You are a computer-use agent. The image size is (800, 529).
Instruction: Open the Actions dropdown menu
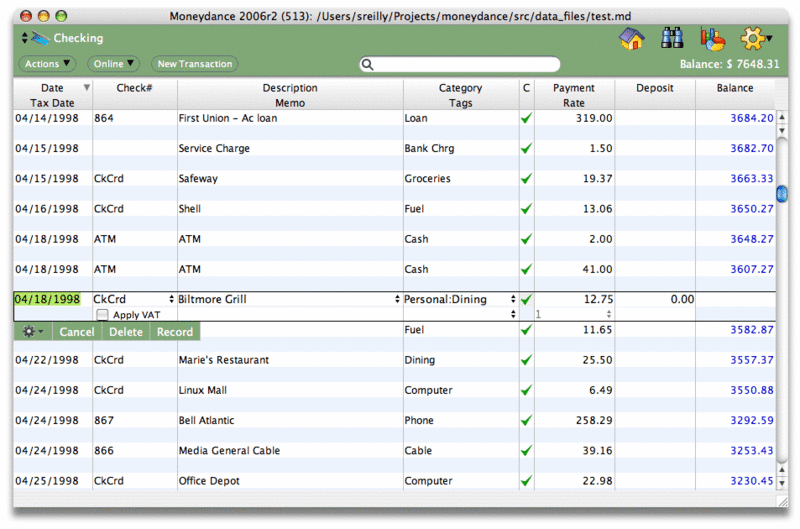(47, 64)
